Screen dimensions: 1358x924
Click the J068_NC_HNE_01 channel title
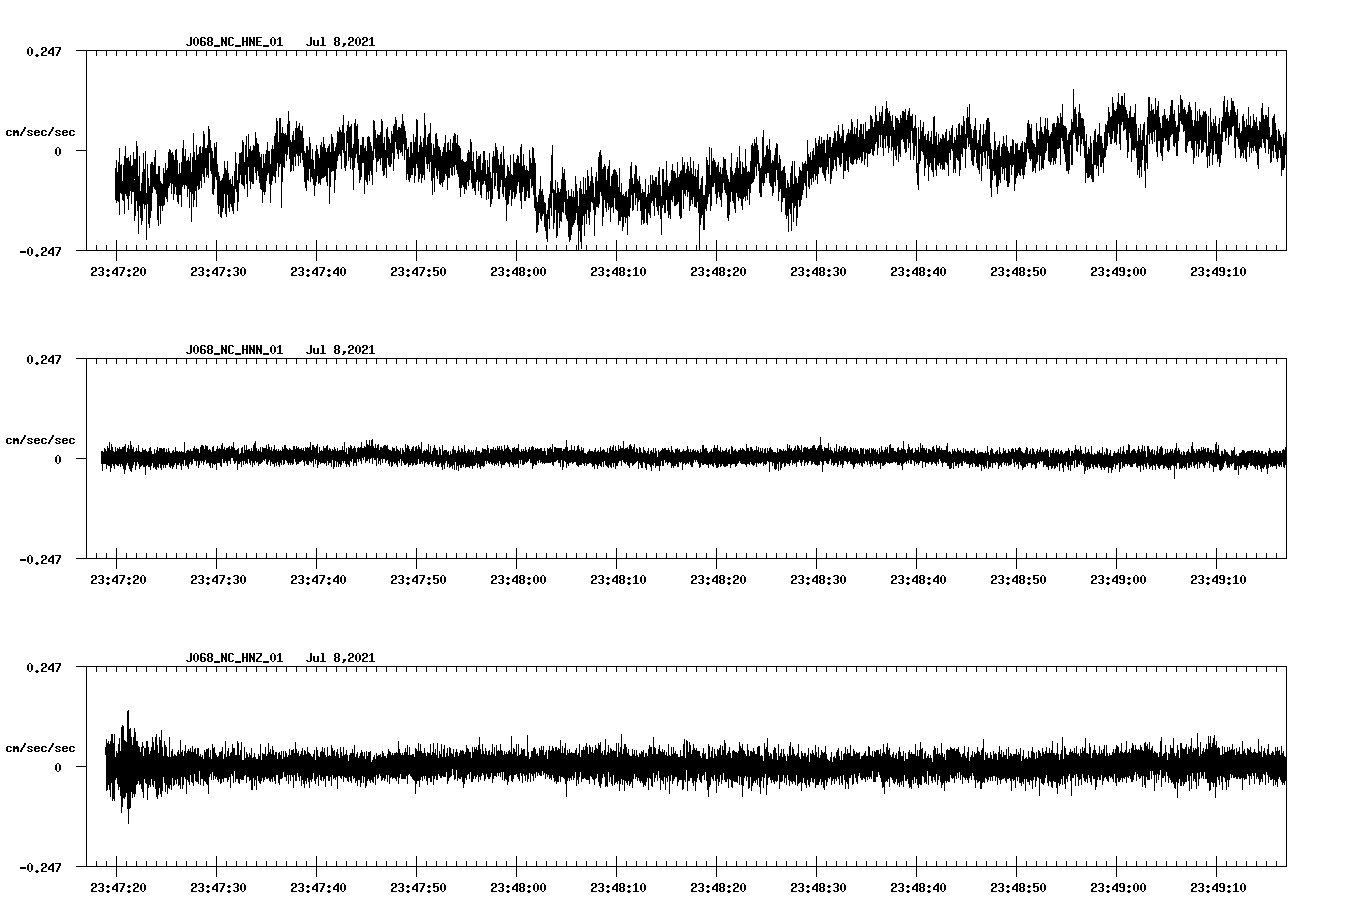point(234,42)
